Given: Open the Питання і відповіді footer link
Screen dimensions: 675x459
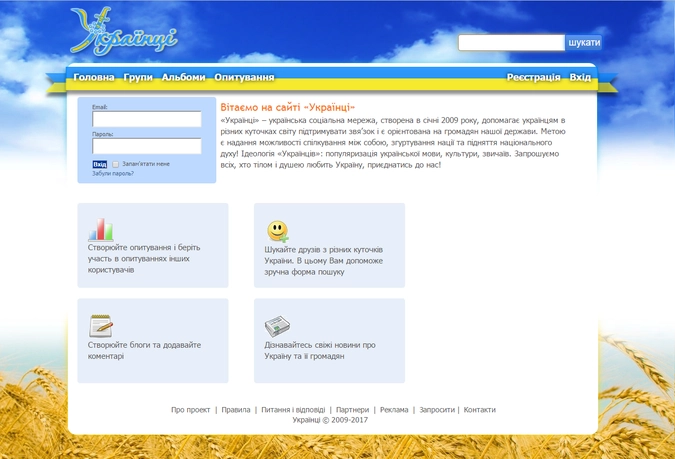Looking at the screenshot, I should (293, 410).
